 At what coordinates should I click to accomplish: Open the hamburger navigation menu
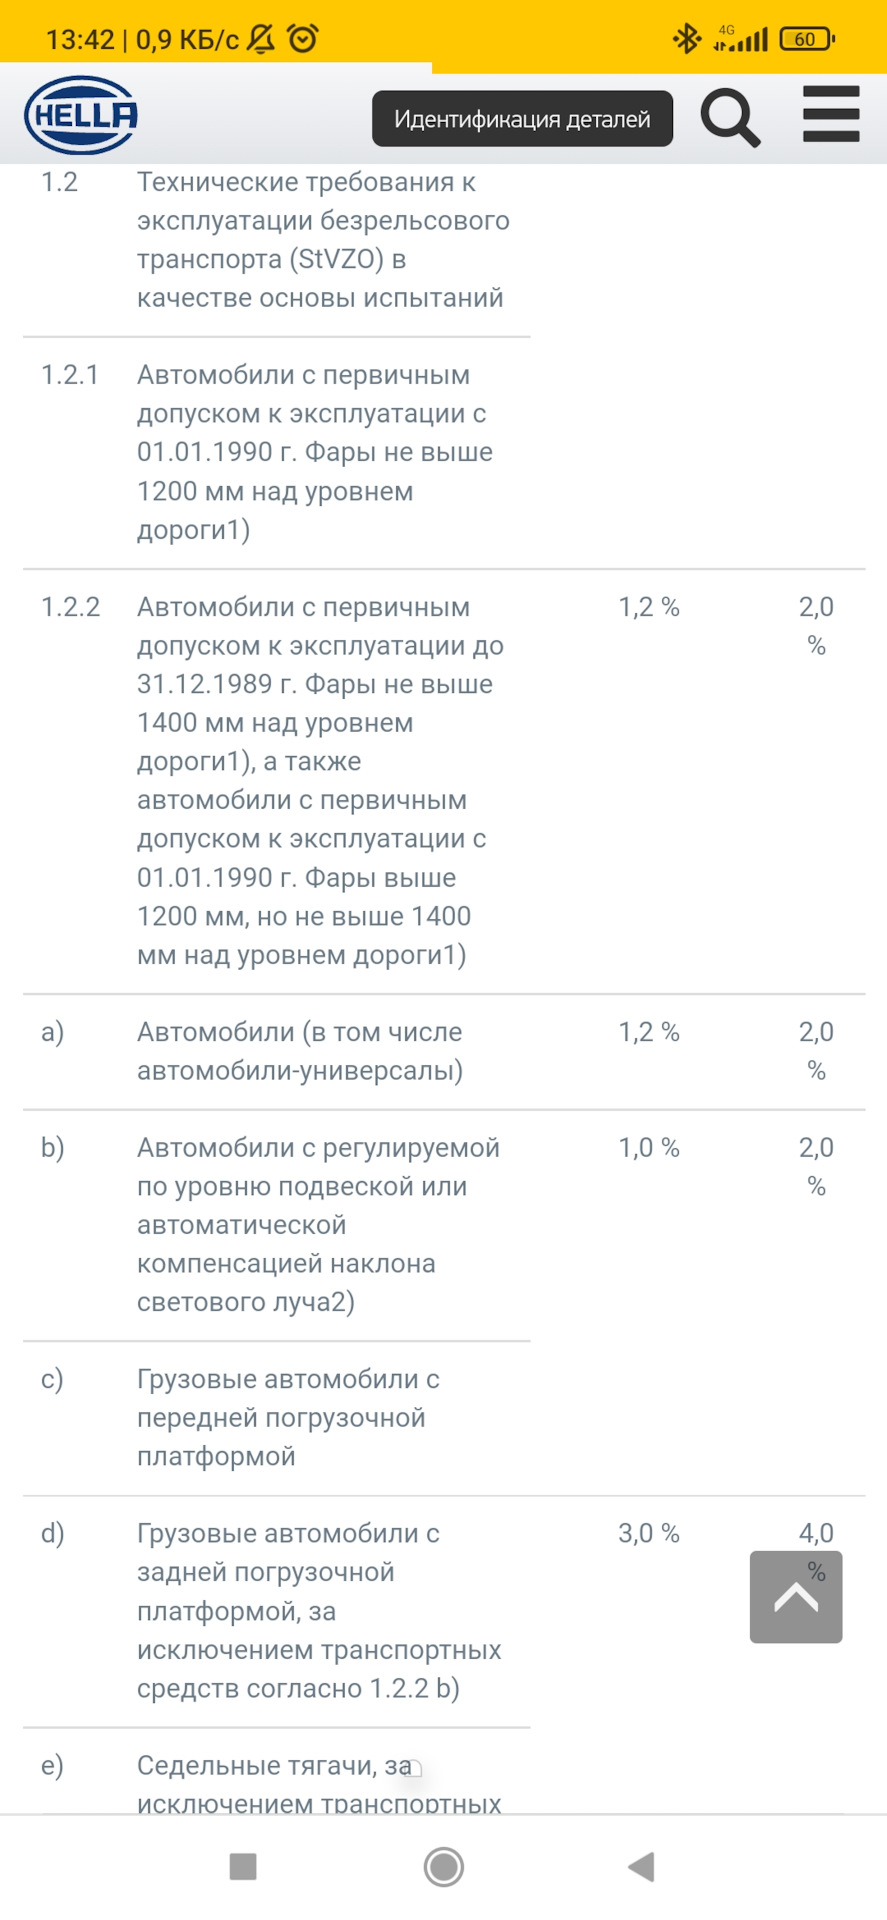coord(830,114)
